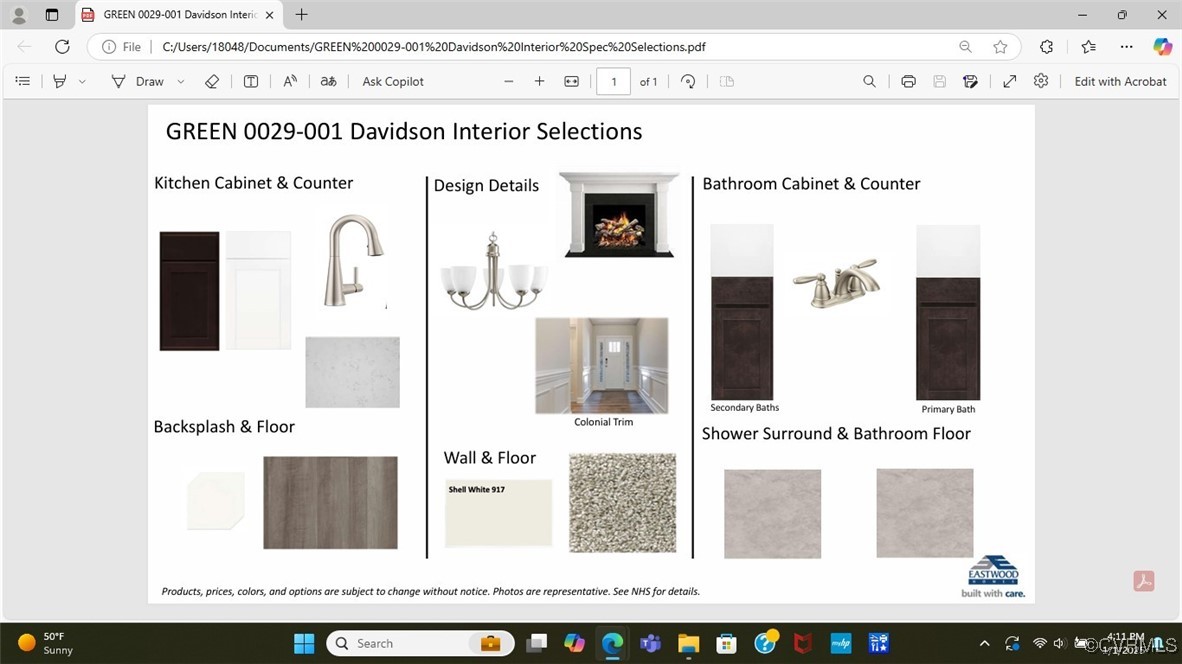1182x664 pixels.
Task: Click the Add text box icon
Action: pyautogui.click(x=251, y=81)
